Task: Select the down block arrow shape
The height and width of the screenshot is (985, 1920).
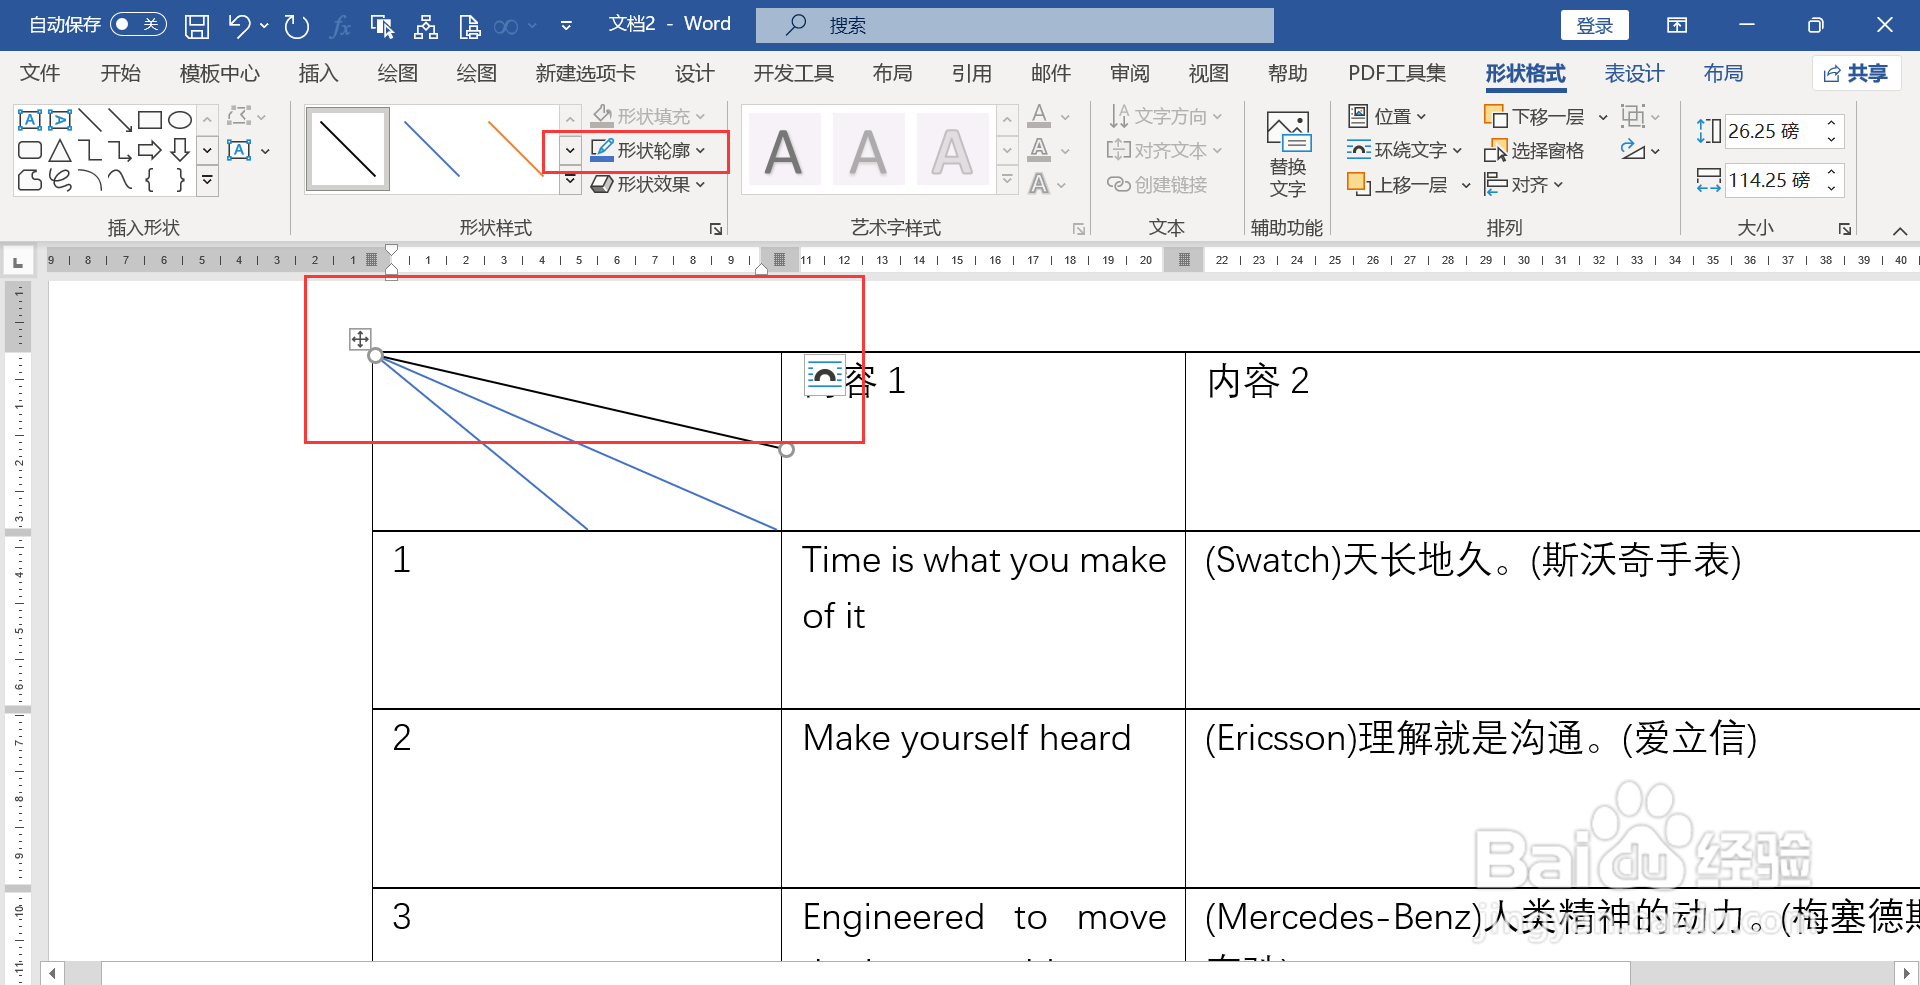Action: tap(180, 150)
